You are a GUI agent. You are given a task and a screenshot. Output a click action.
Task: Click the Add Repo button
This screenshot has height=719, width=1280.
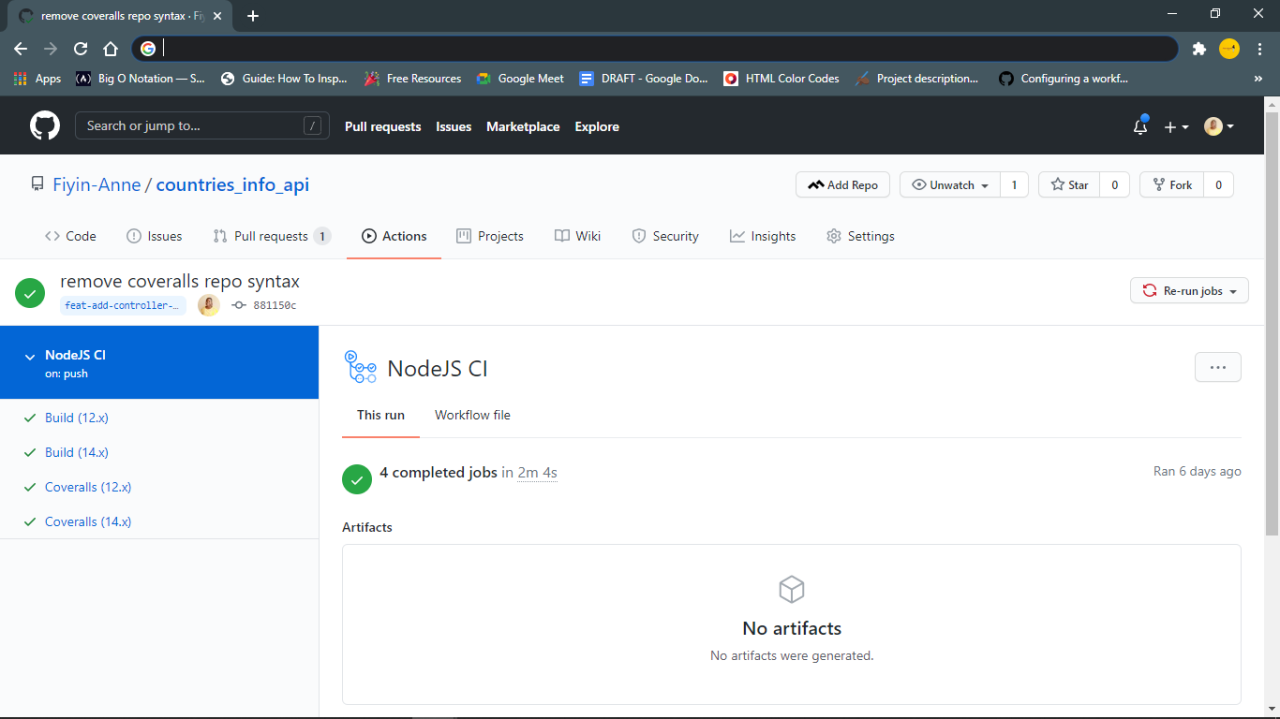click(842, 184)
